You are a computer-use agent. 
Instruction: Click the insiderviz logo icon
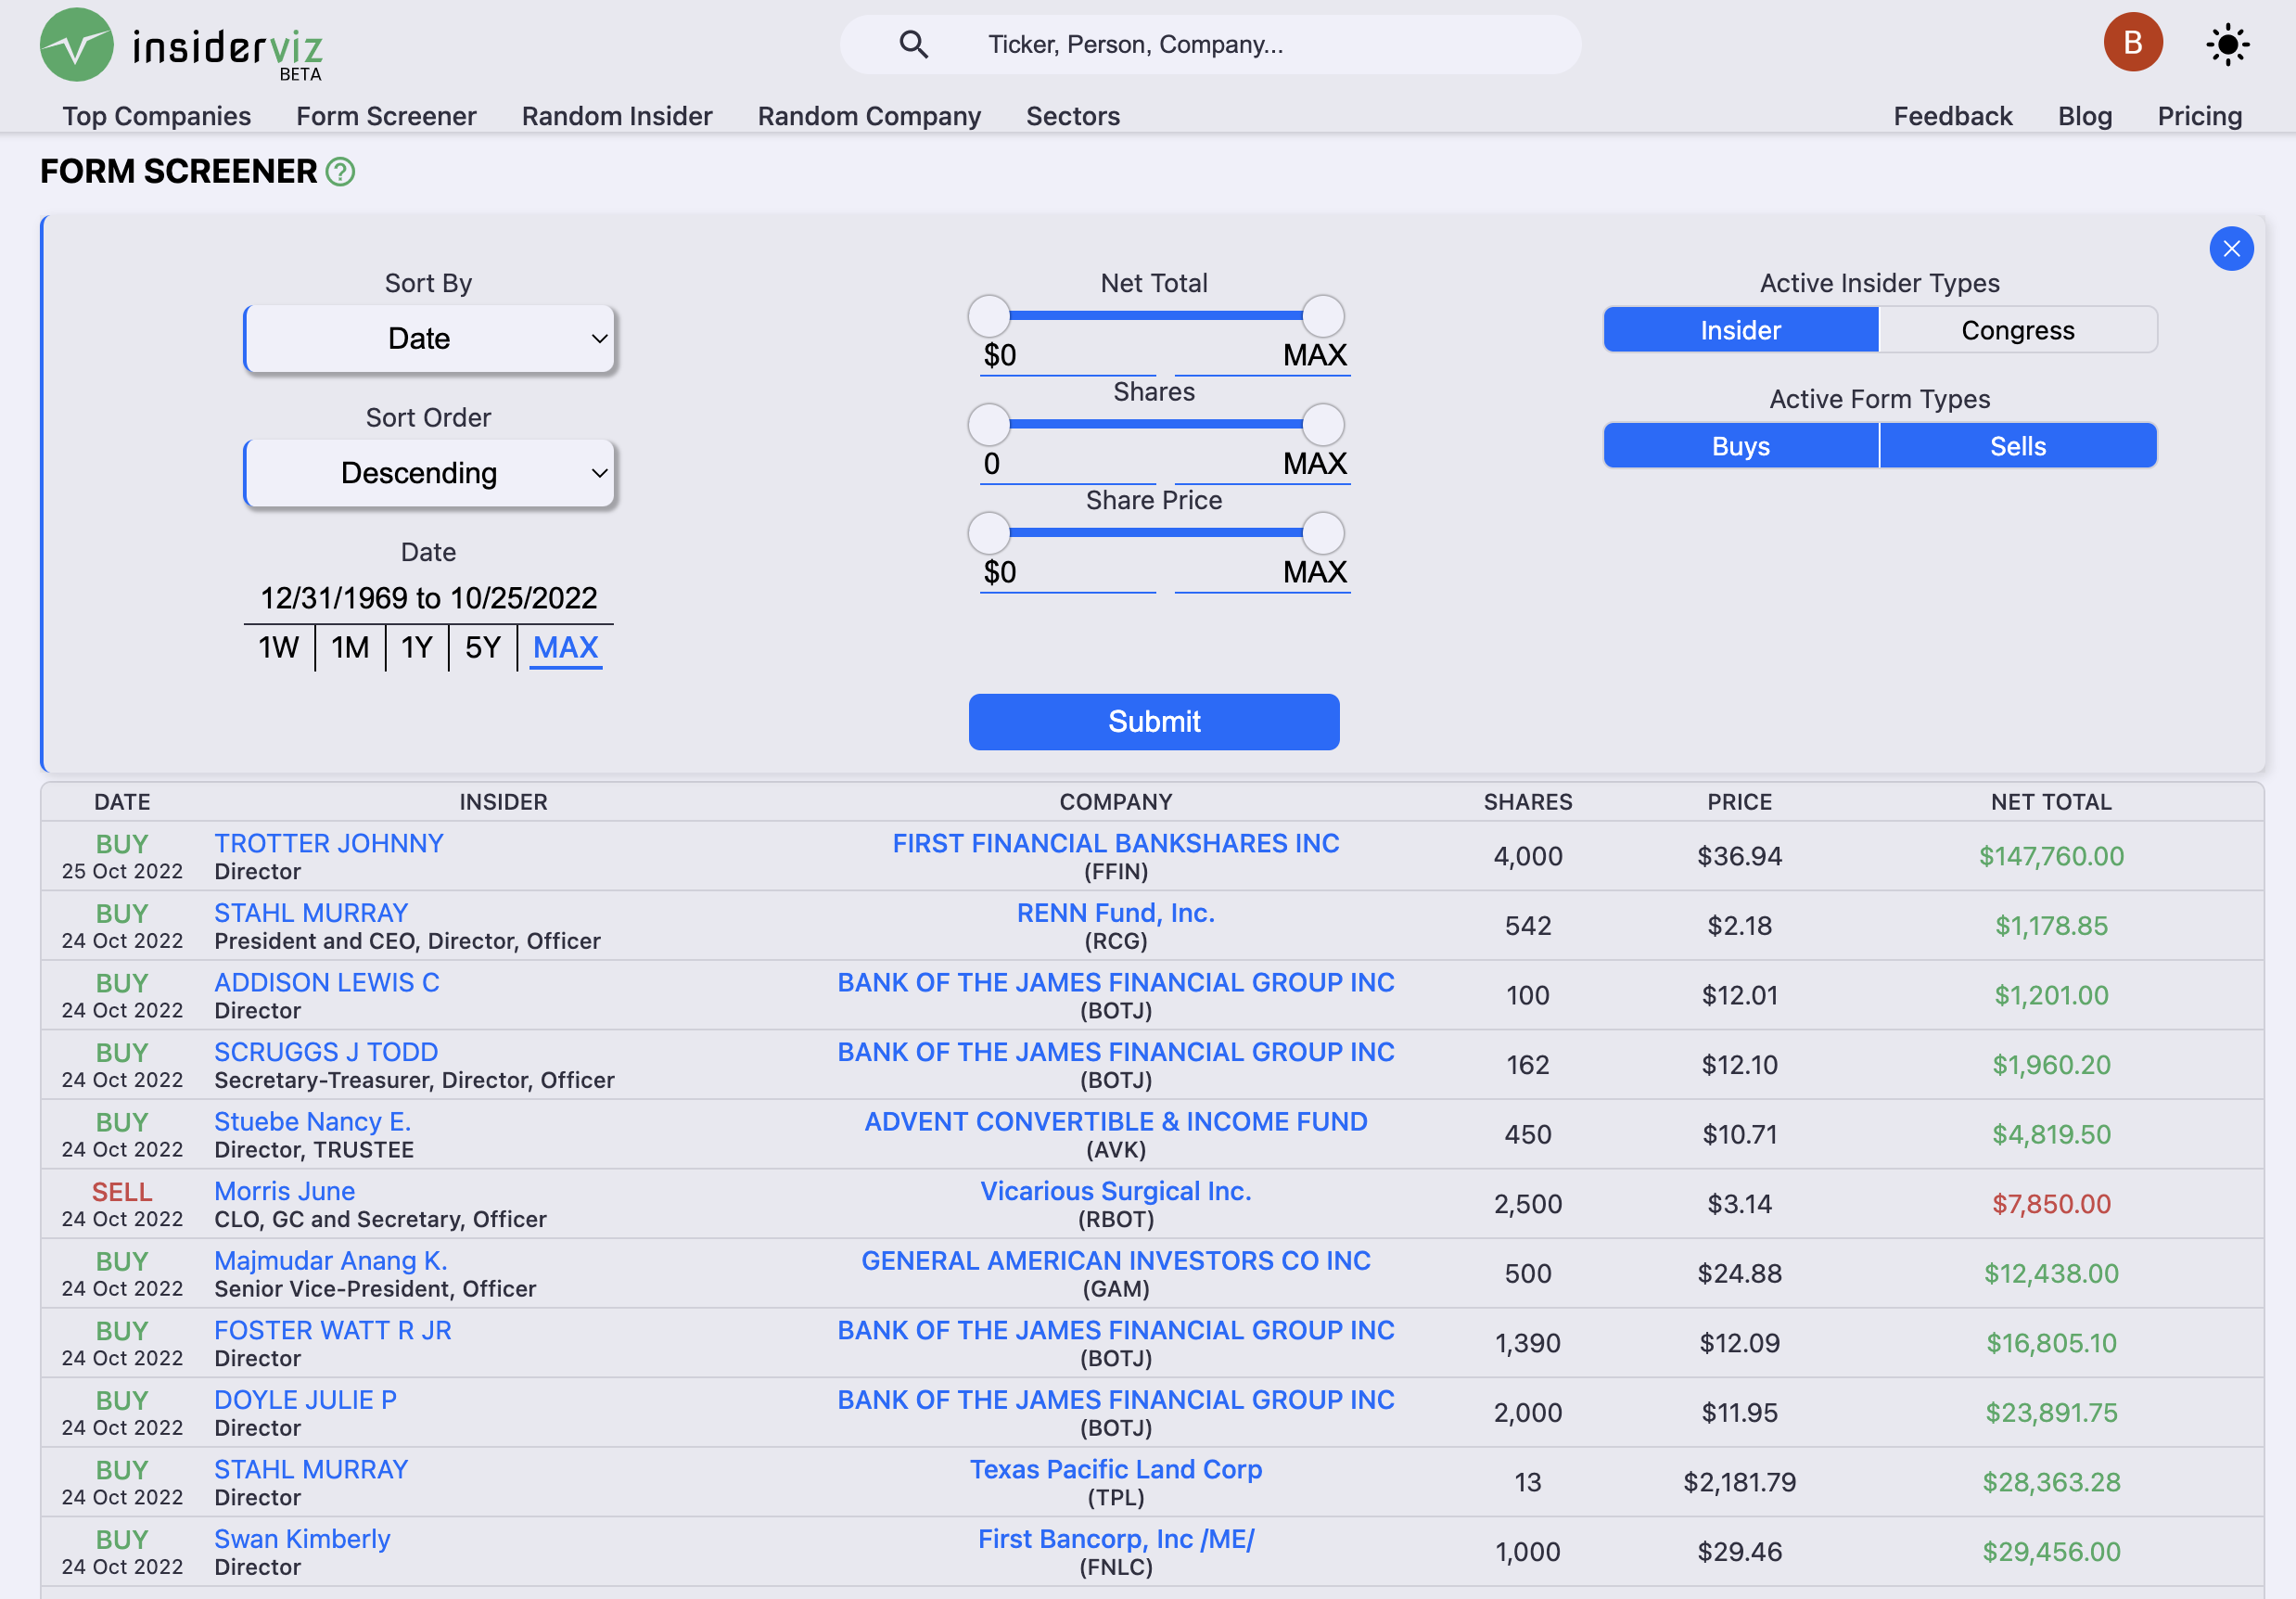(77, 45)
